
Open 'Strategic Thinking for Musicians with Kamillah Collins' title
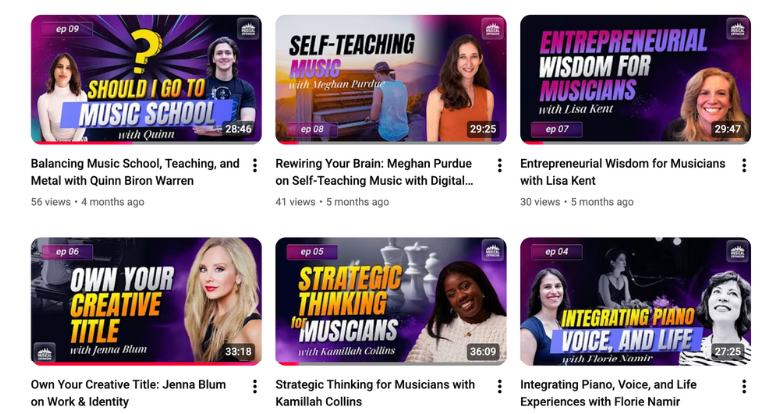[x=375, y=393]
